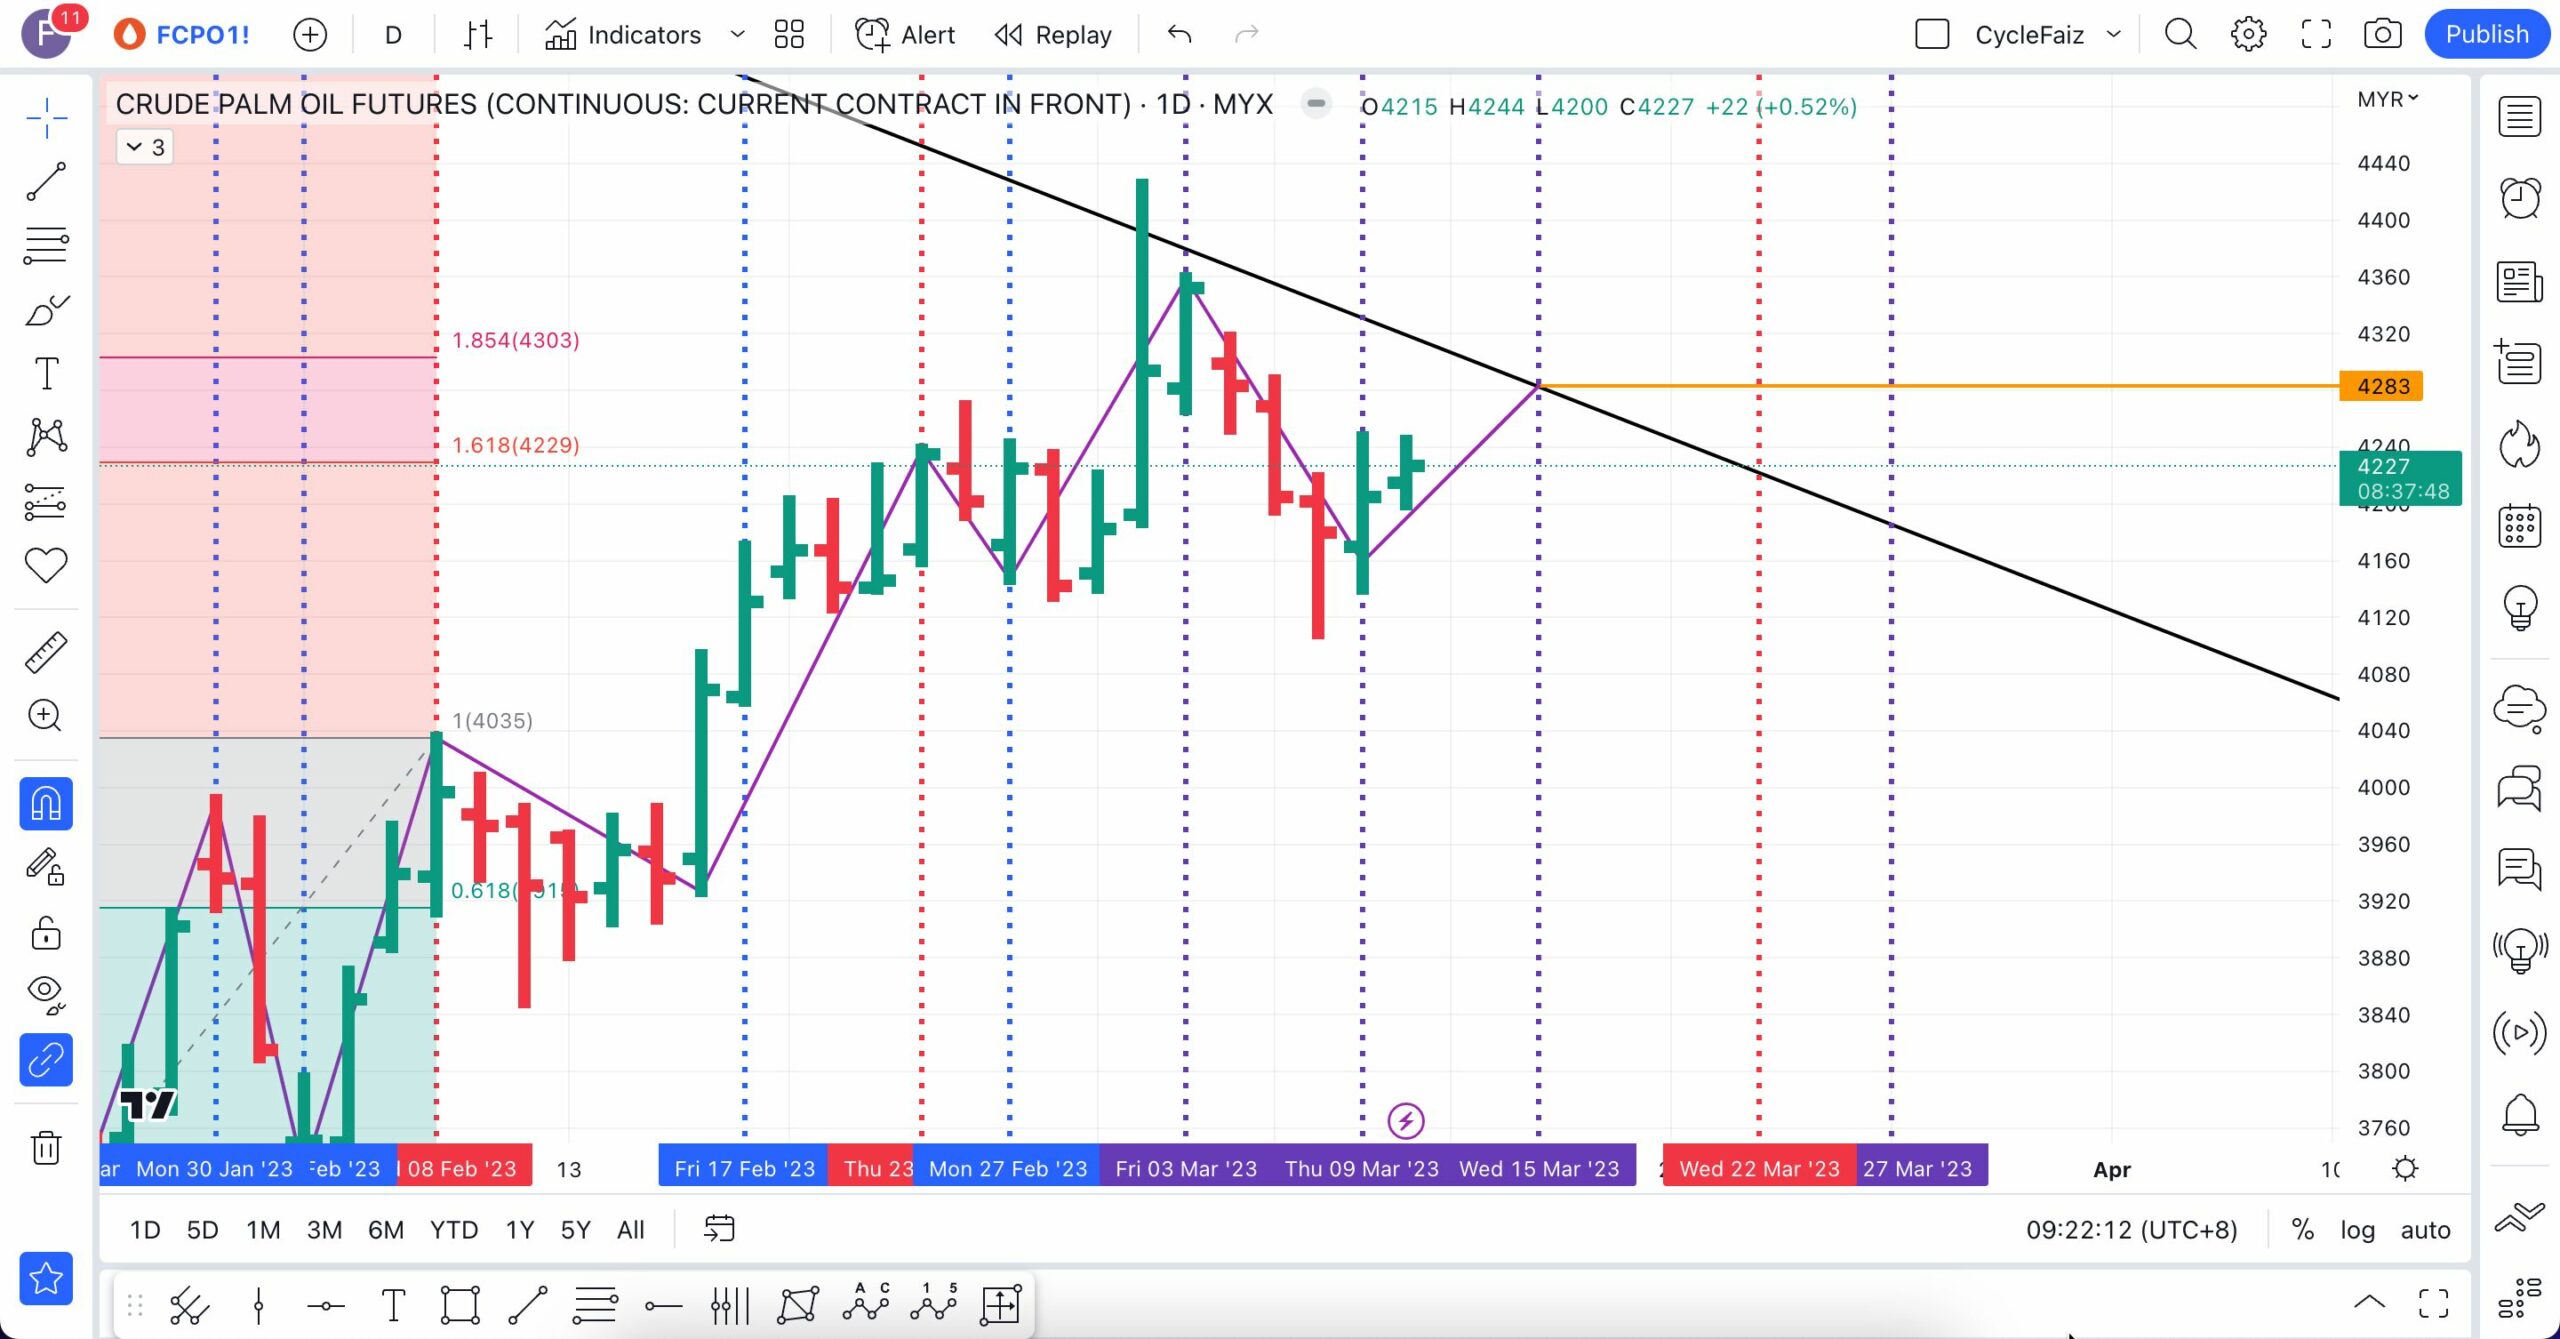Image resolution: width=2560 pixels, height=1339 pixels.
Task: Select the 3M time range tab
Action: (324, 1230)
